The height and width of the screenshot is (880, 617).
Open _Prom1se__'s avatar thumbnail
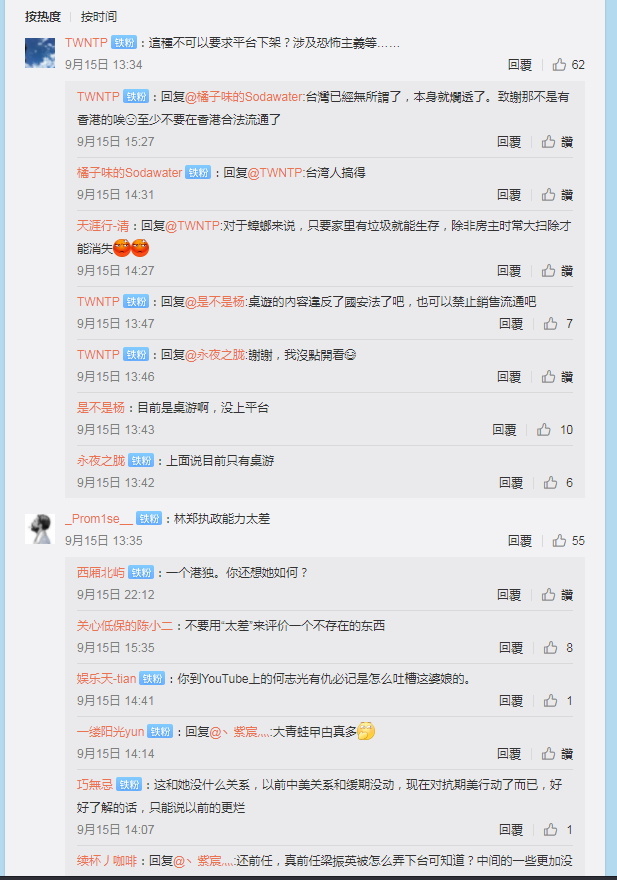coord(40,529)
